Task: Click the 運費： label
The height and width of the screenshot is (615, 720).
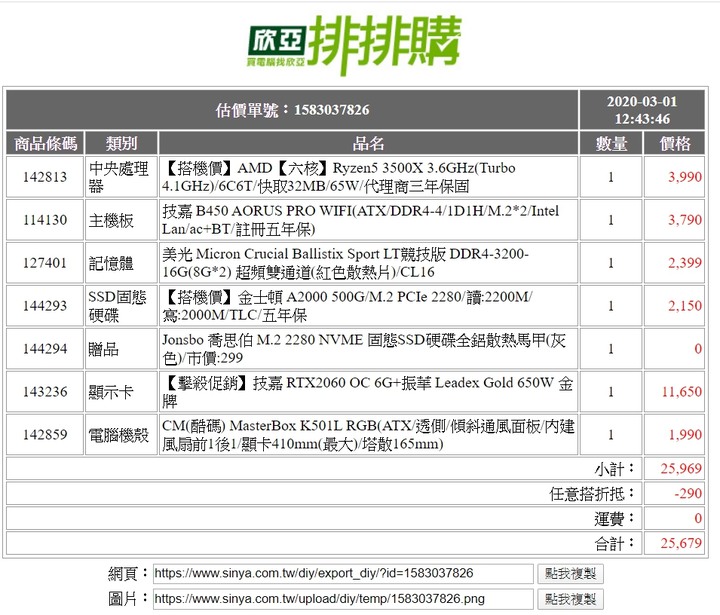Action: coord(615,519)
